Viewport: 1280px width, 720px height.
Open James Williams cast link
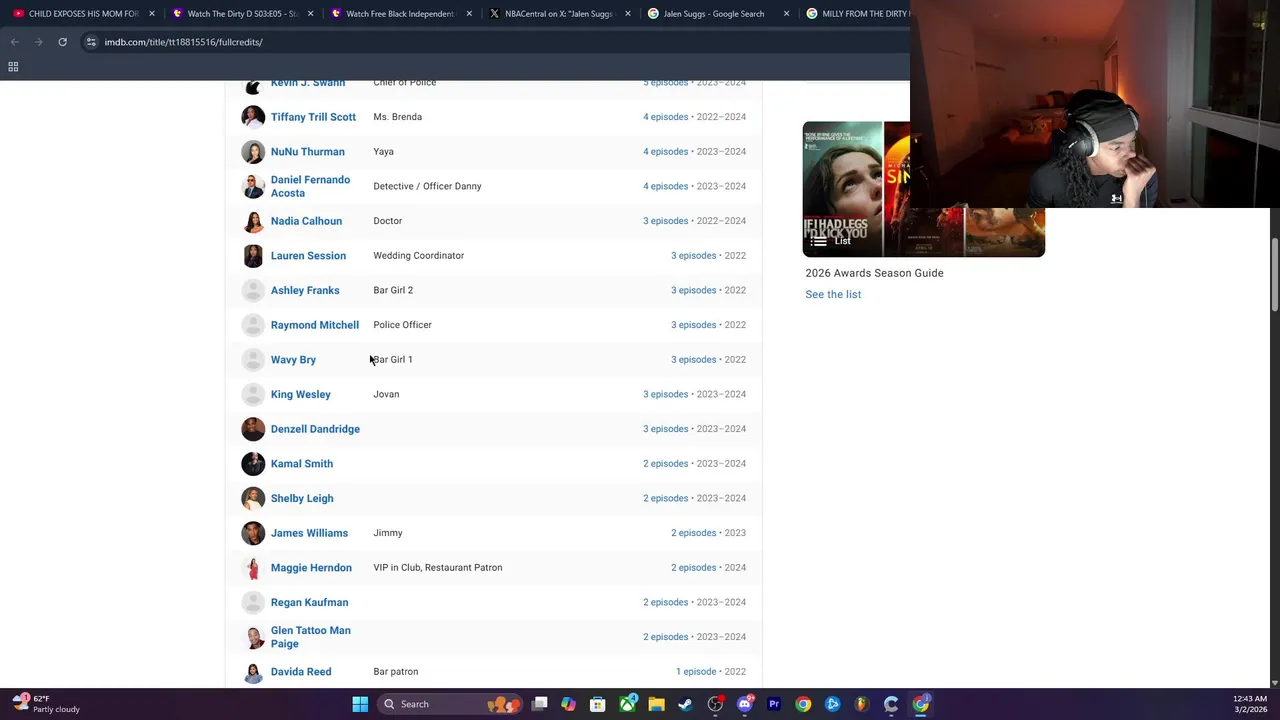[309, 533]
